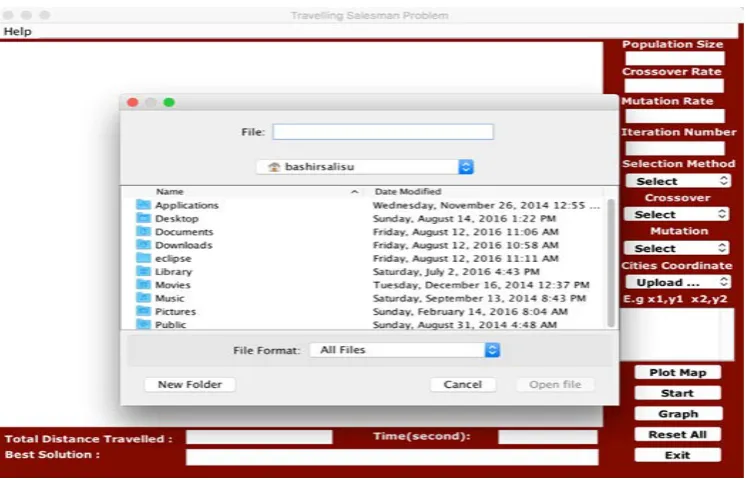Viewport: 749px width, 480px height.
Task: Click the New Folder button
Action: click(x=190, y=384)
